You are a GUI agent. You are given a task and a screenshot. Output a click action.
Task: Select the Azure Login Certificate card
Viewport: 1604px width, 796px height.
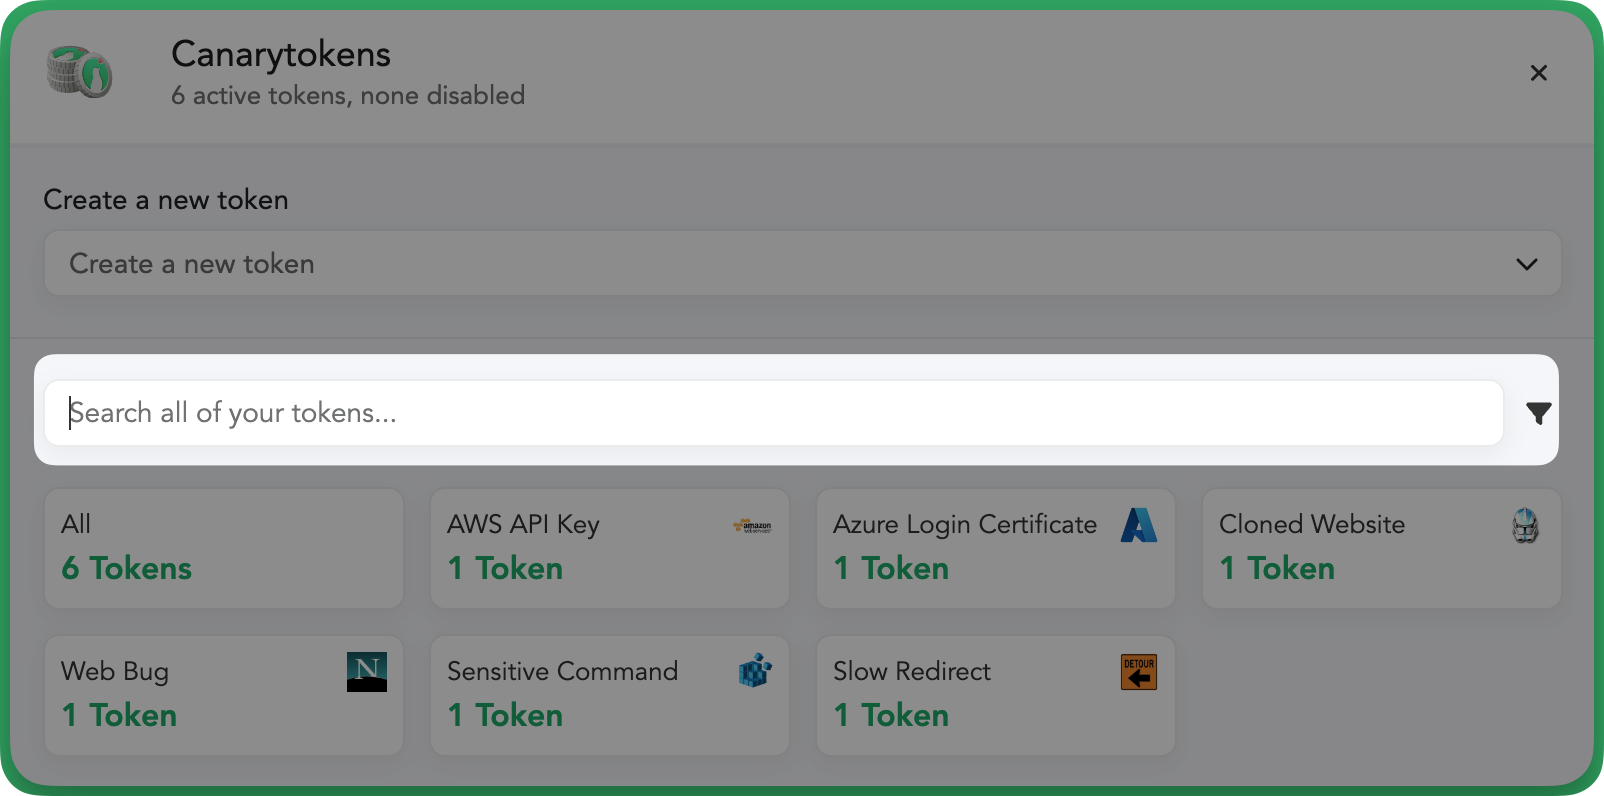(x=996, y=548)
